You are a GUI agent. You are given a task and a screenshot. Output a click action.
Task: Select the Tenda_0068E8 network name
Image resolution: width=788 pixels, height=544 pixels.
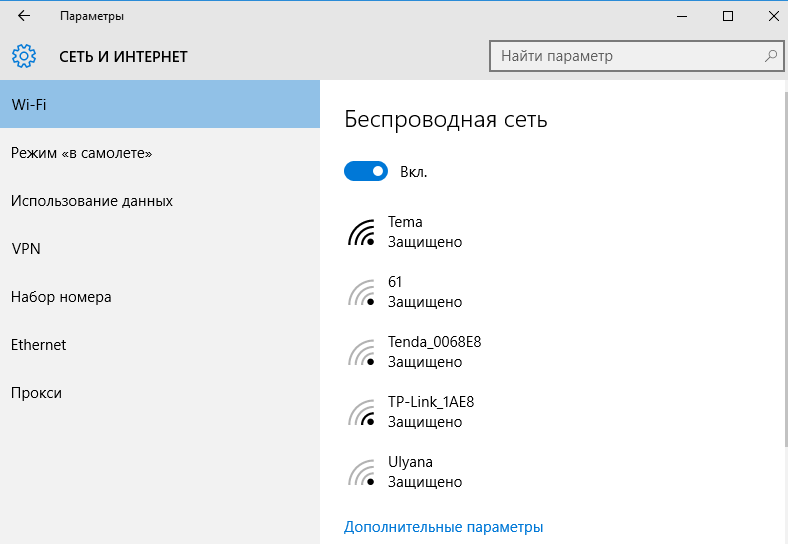(434, 342)
